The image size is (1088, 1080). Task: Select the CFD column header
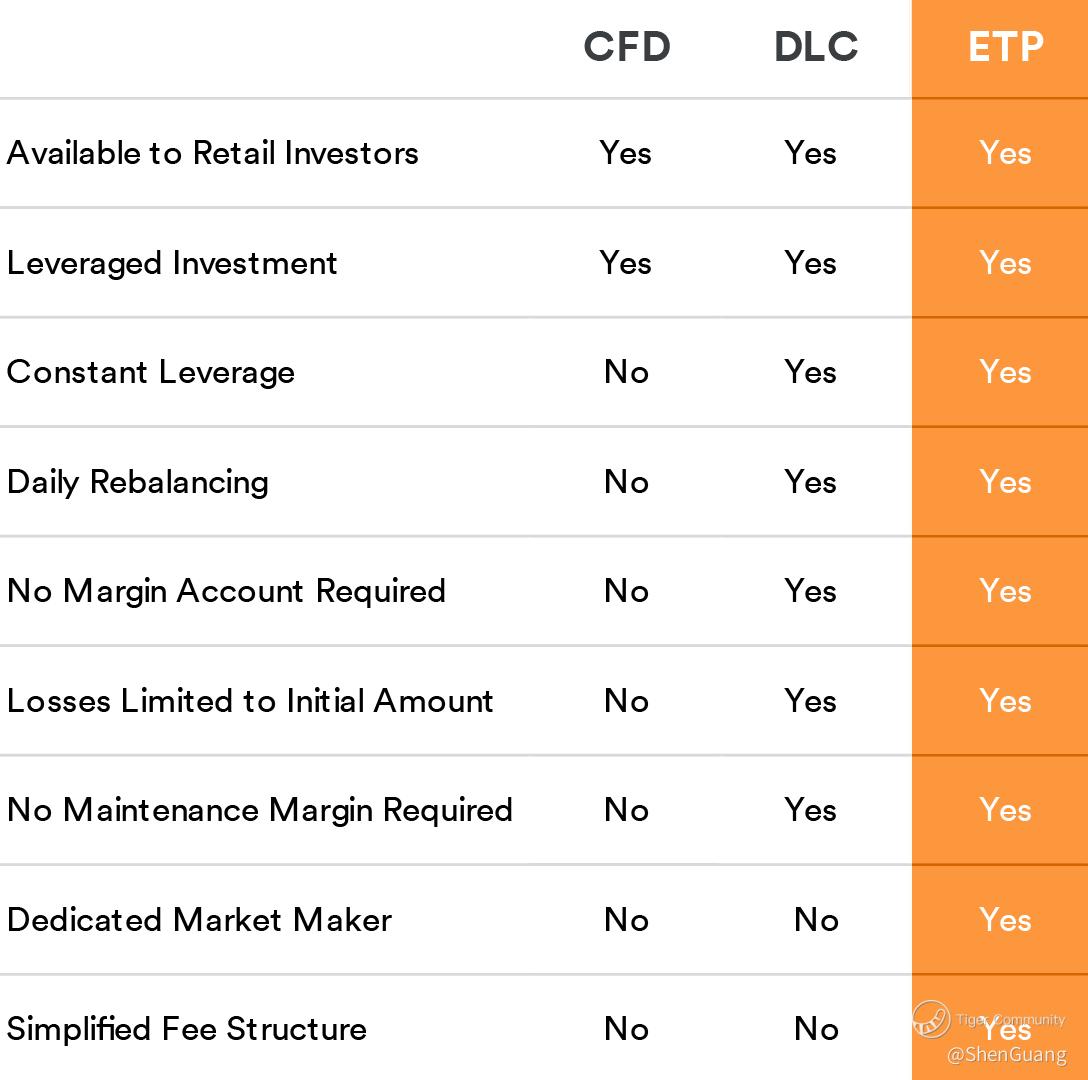click(x=627, y=47)
